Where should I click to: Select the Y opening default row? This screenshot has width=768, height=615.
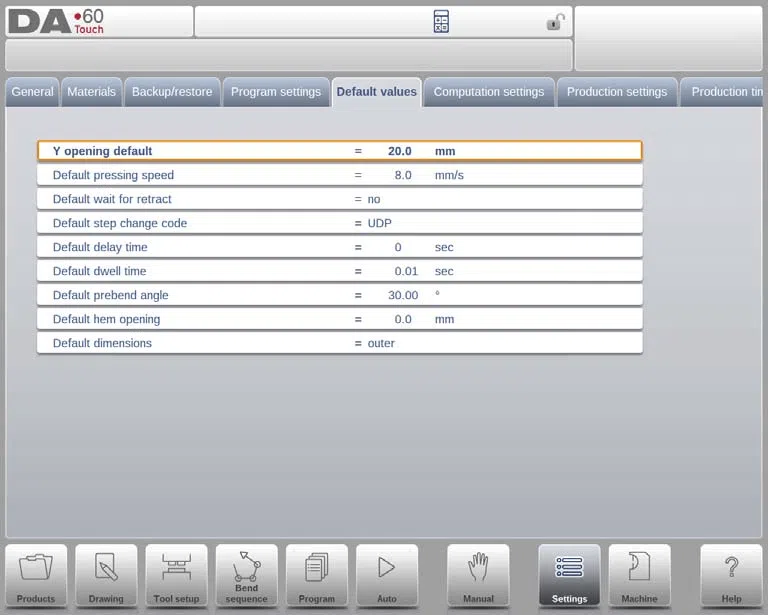(339, 151)
